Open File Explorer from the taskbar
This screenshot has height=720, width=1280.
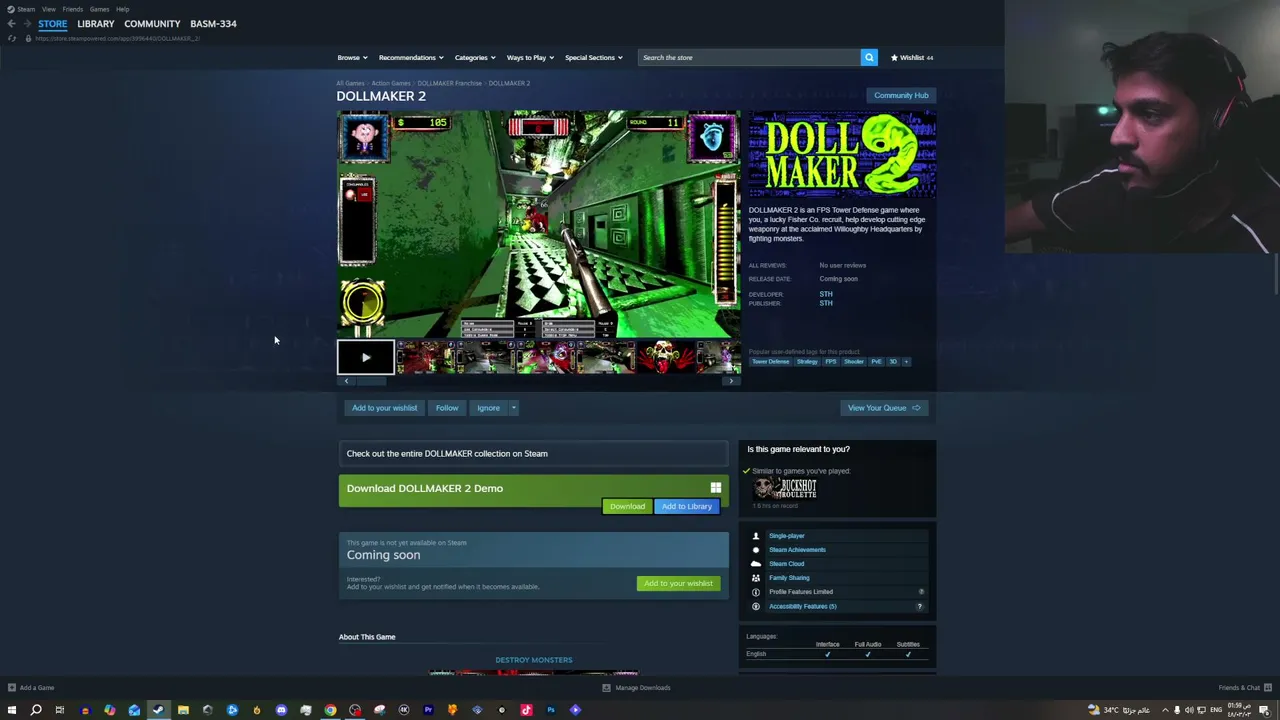[183, 710]
